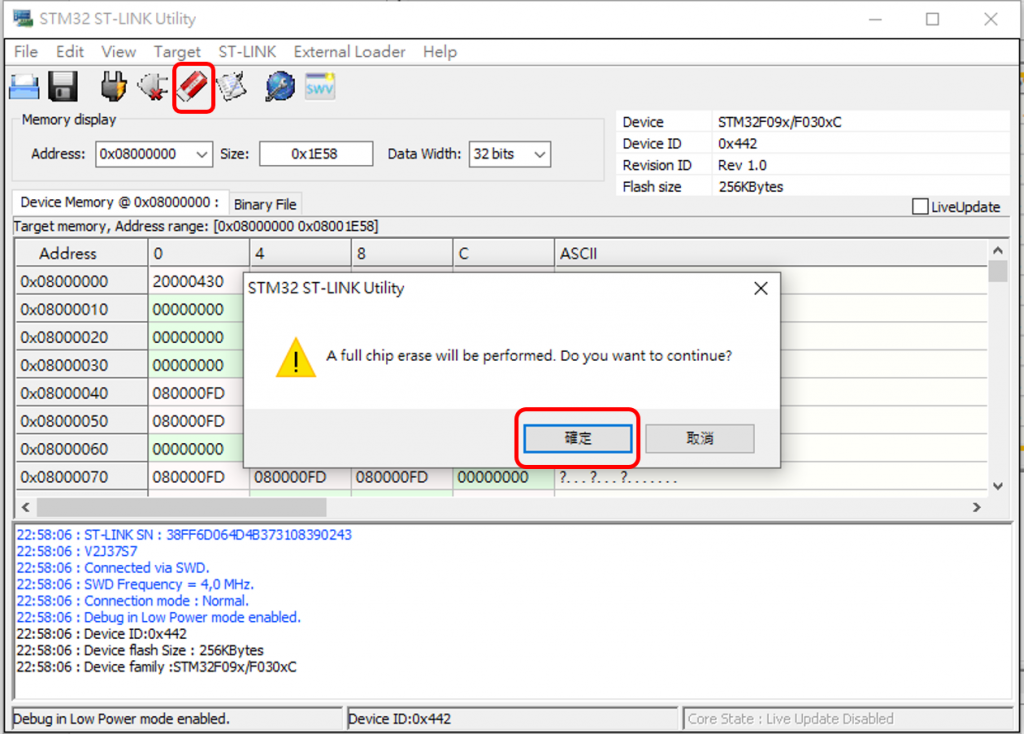Image resolution: width=1024 pixels, height=734 pixels.
Task: Click the memory table vertical scrollbar thumb
Action: pos(997,271)
